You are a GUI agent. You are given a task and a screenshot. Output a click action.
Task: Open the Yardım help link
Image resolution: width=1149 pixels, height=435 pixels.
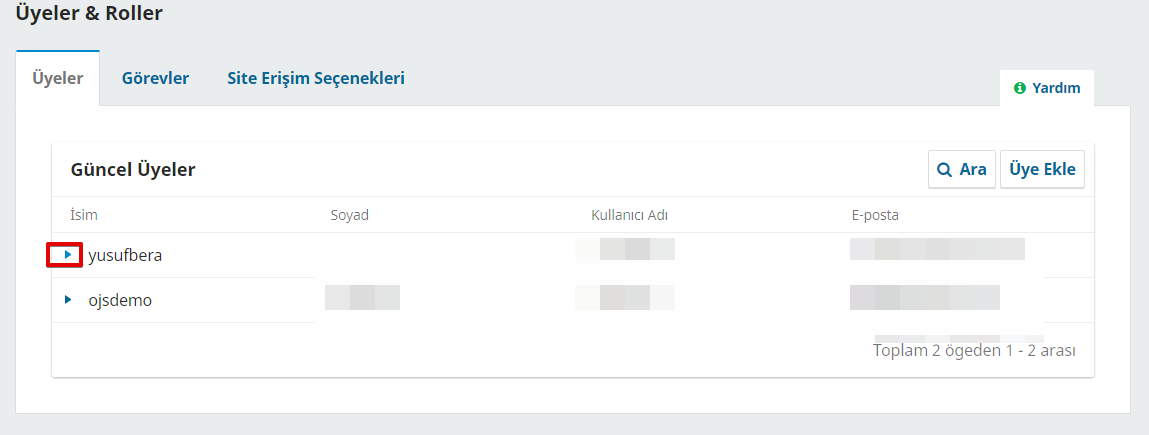click(x=1047, y=88)
